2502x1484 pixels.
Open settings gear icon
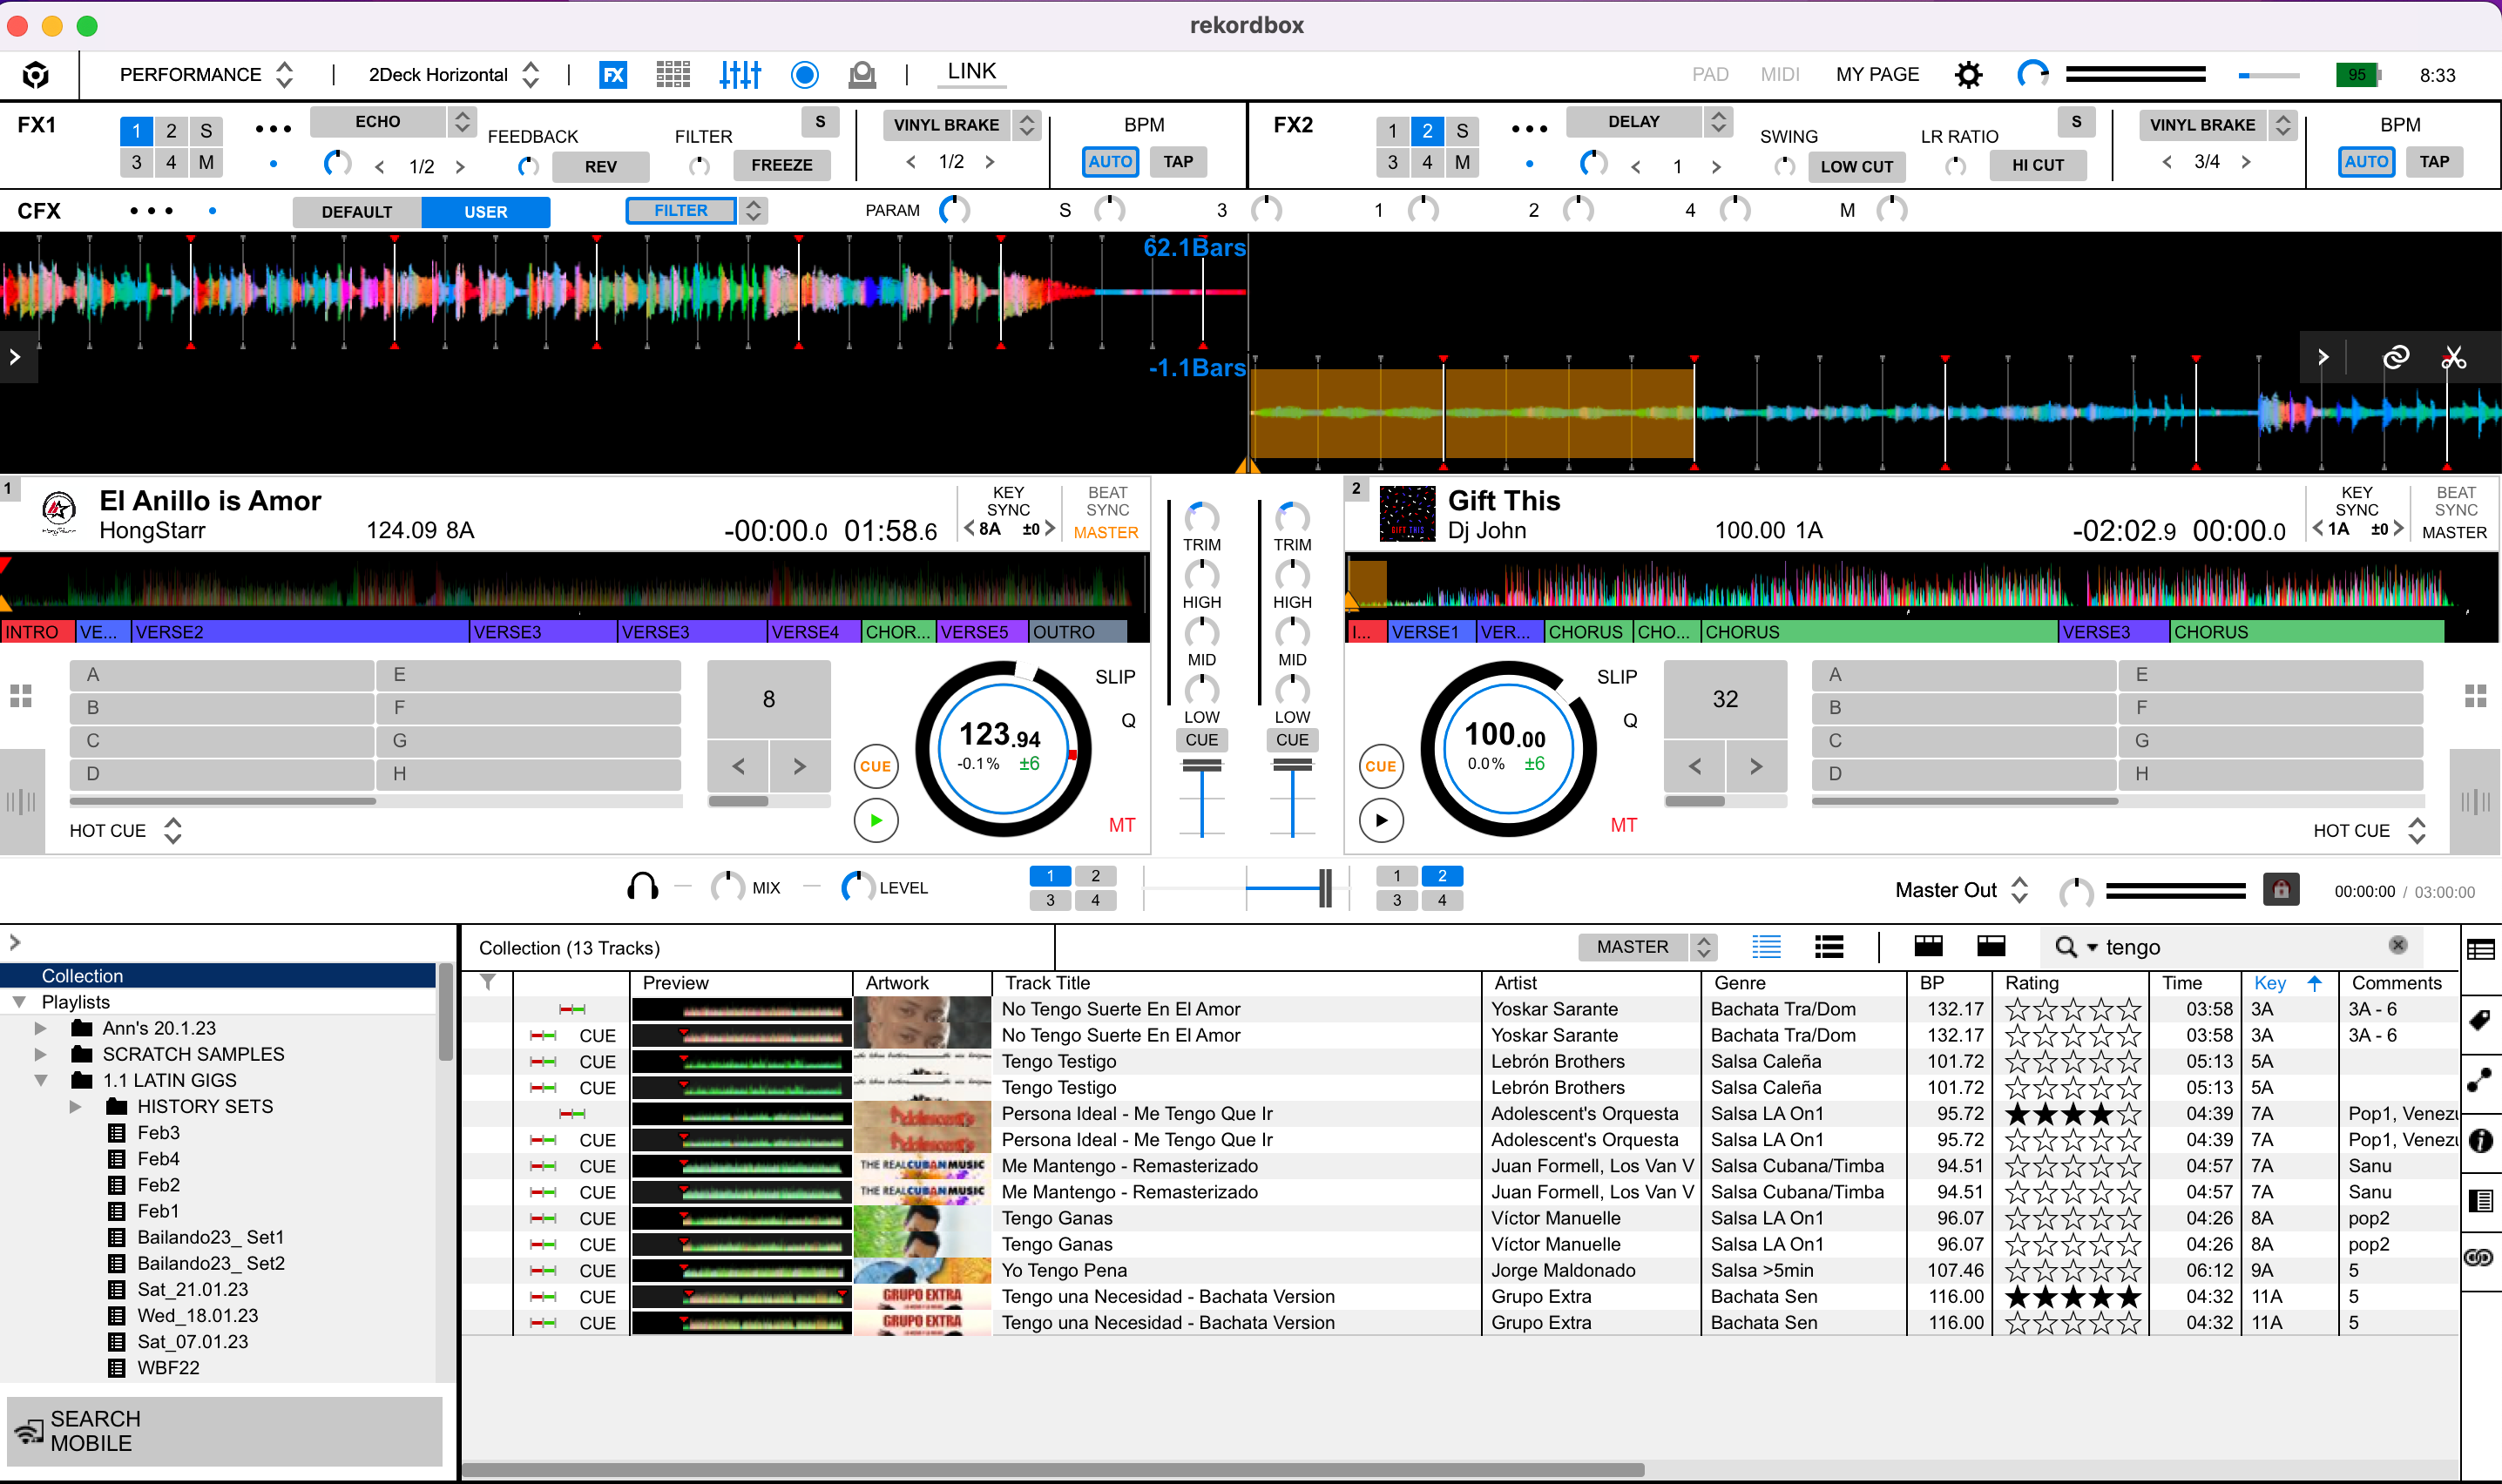[1968, 75]
